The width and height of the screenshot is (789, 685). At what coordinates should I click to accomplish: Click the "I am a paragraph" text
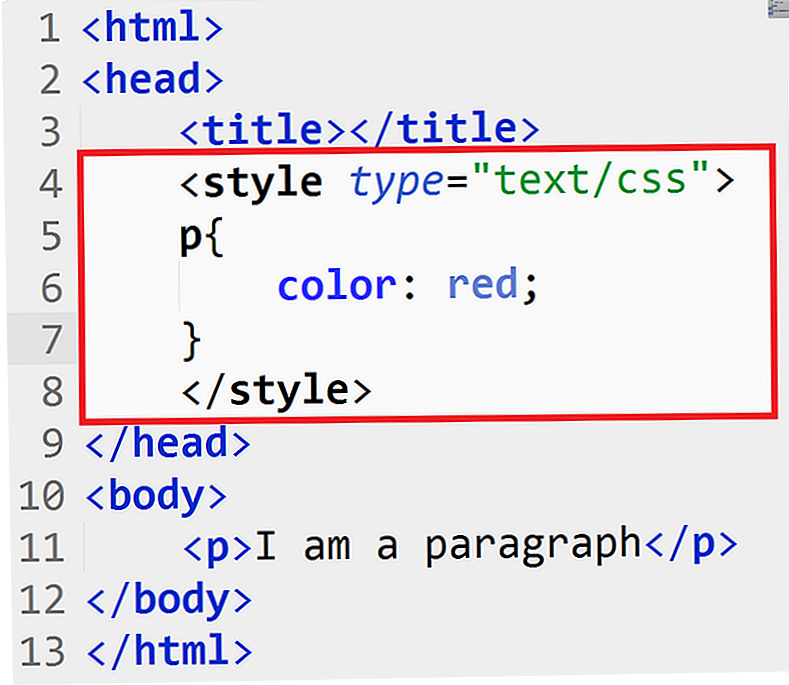447,547
